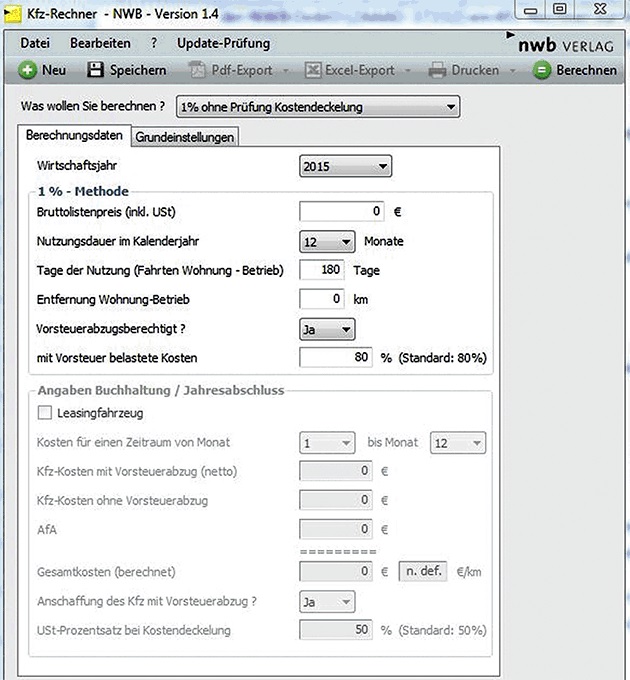Click the Entfernung Wohnung-Betrieb km field
The height and width of the screenshot is (680, 630).
pos(322,299)
